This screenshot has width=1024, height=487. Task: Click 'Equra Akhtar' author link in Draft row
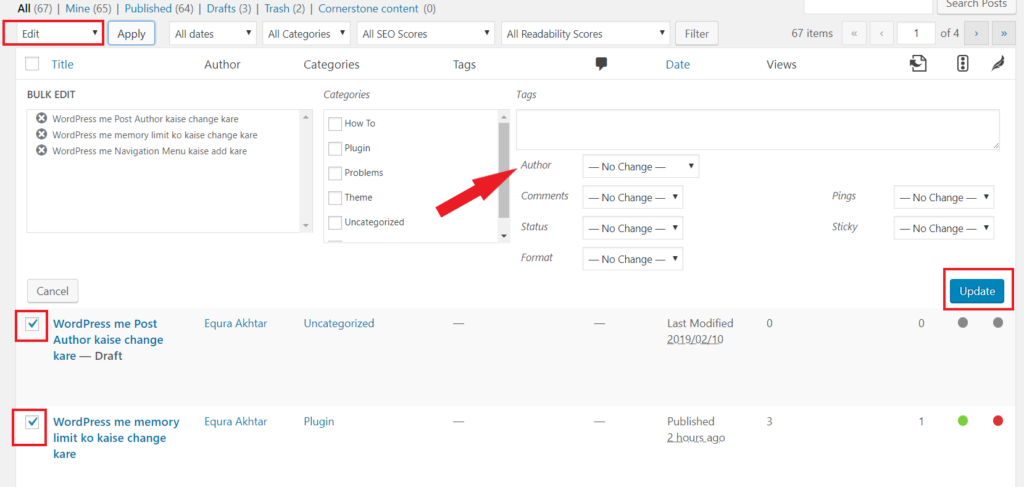pyautogui.click(x=235, y=323)
